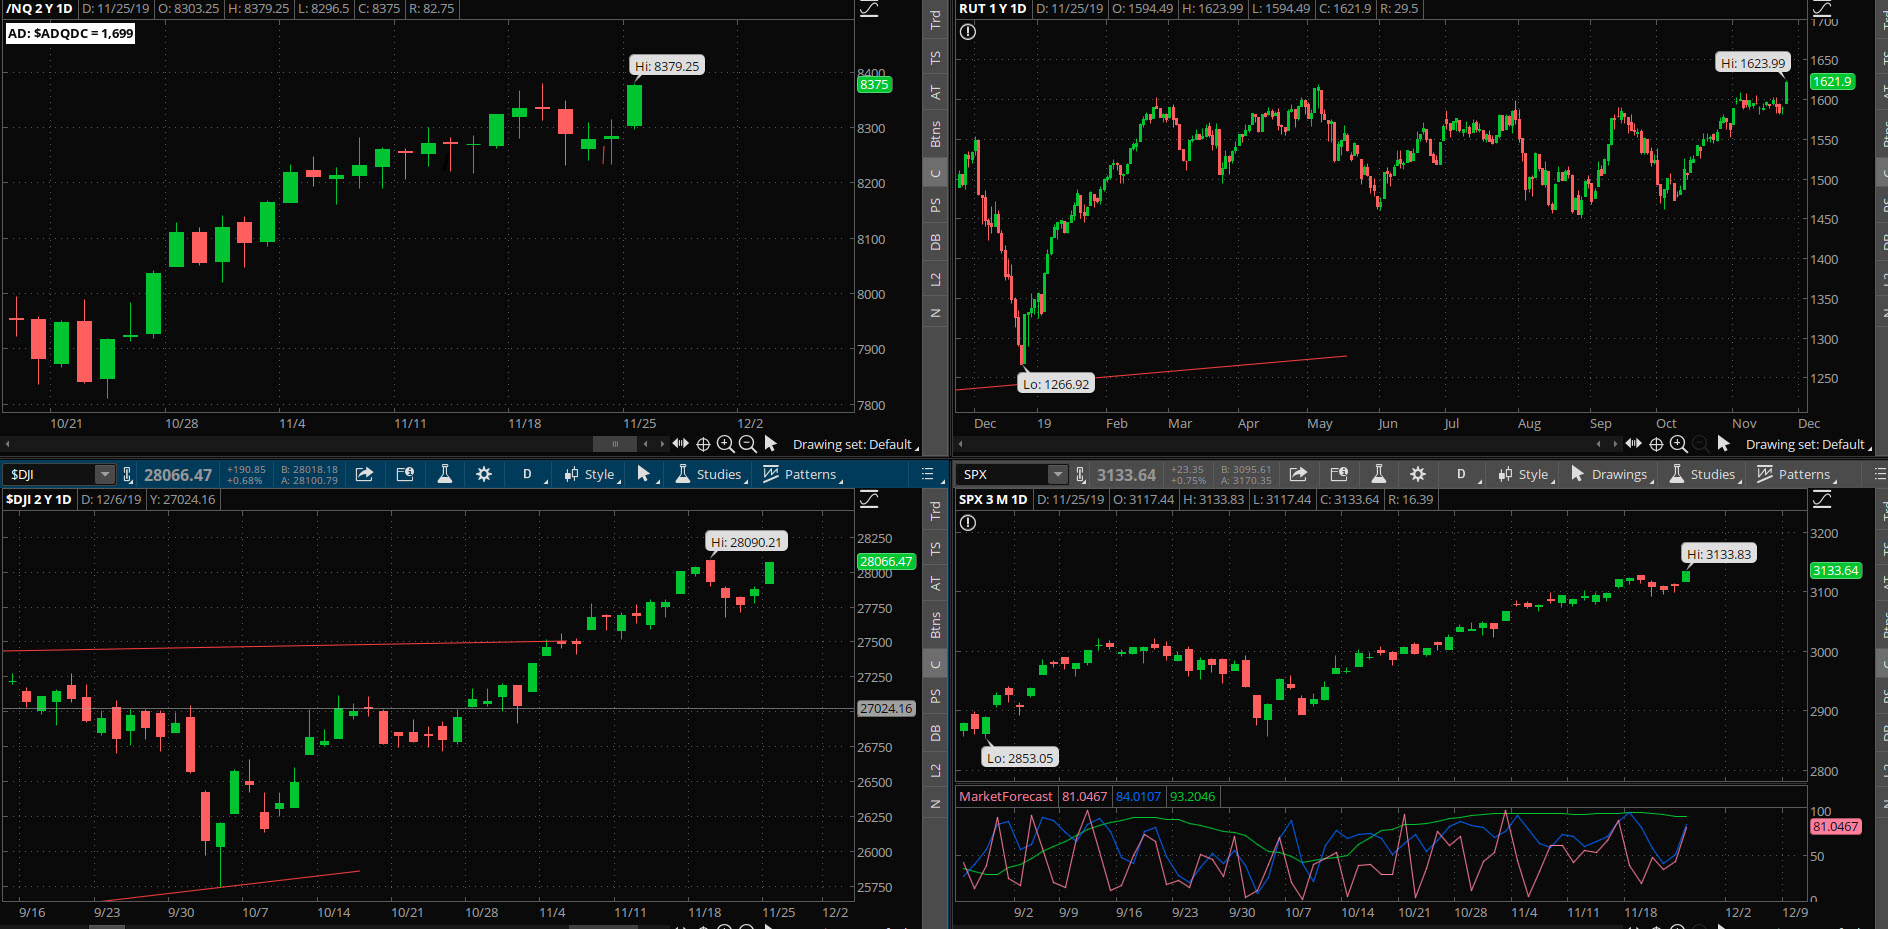Click the left scroll arrow under the /NQ chart
Image resolution: width=1888 pixels, height=929 pixels.
click(x=646, y=444)
